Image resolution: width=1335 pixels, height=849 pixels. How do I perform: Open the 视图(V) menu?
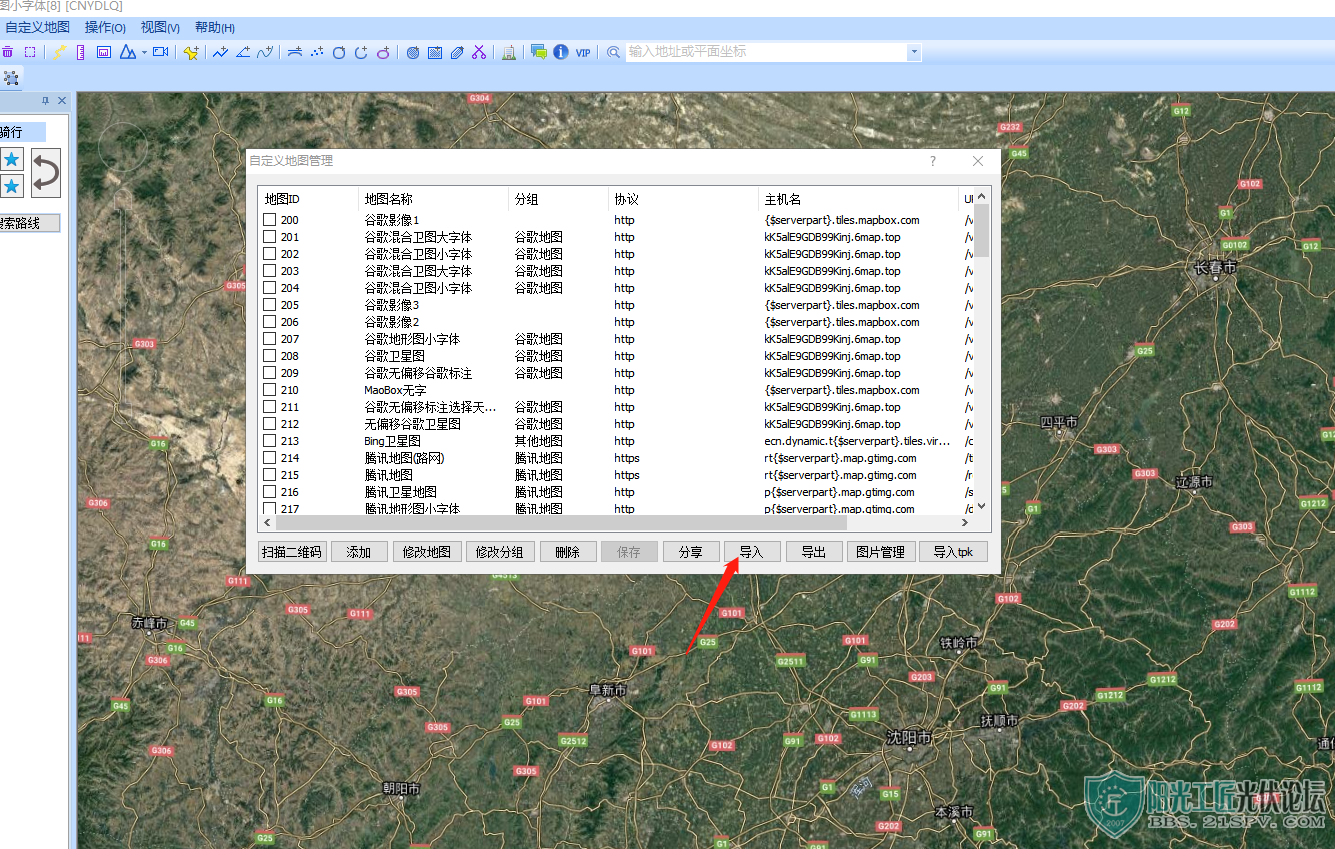160,28
